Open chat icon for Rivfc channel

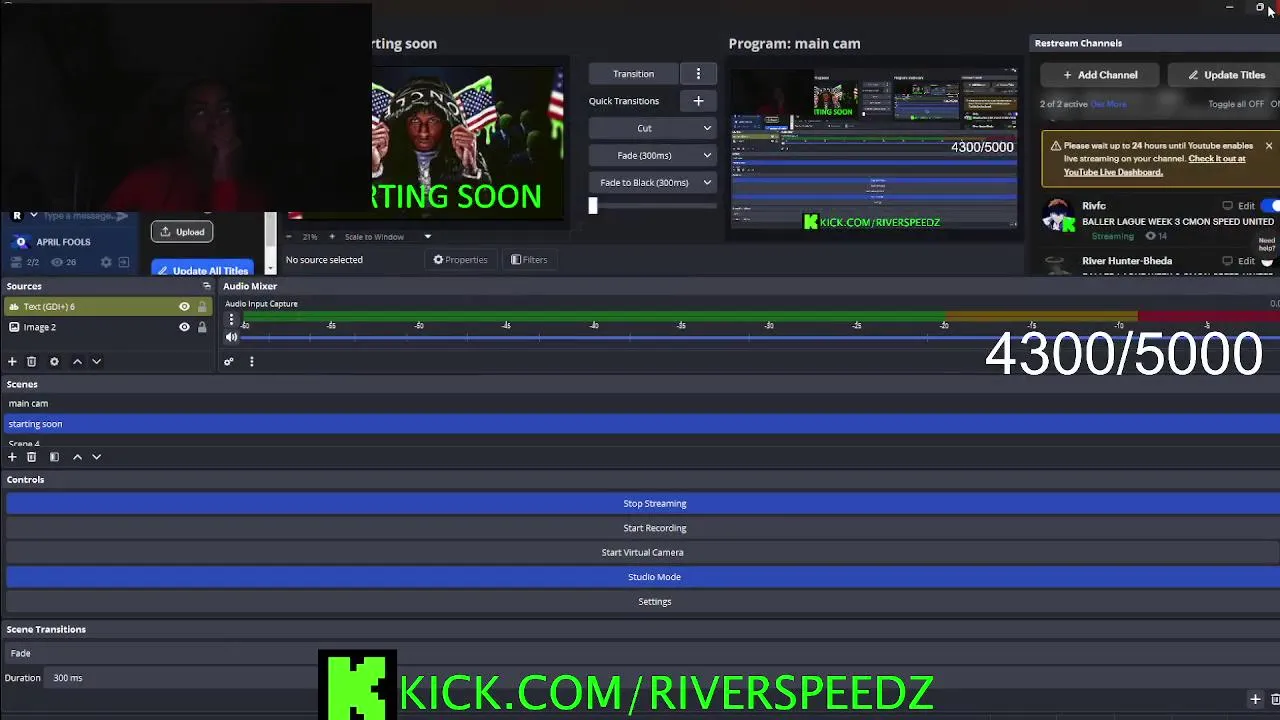click(x=1227, y=206)
